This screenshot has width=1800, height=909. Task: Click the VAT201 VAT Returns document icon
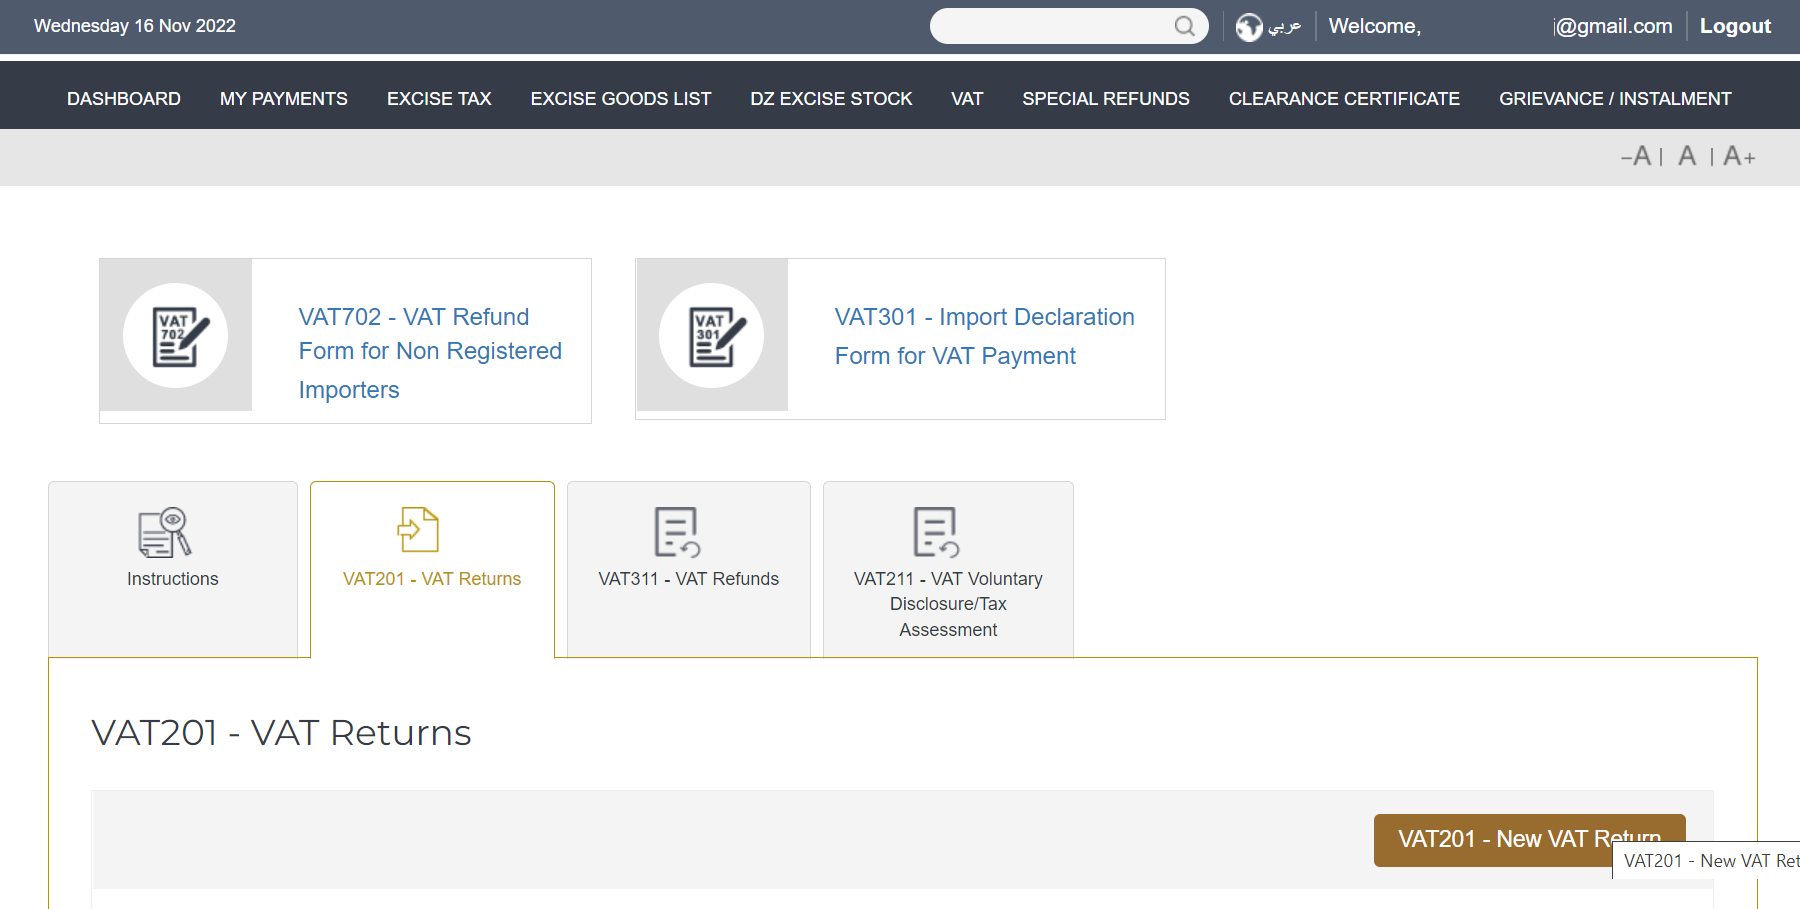coord(417,531)
